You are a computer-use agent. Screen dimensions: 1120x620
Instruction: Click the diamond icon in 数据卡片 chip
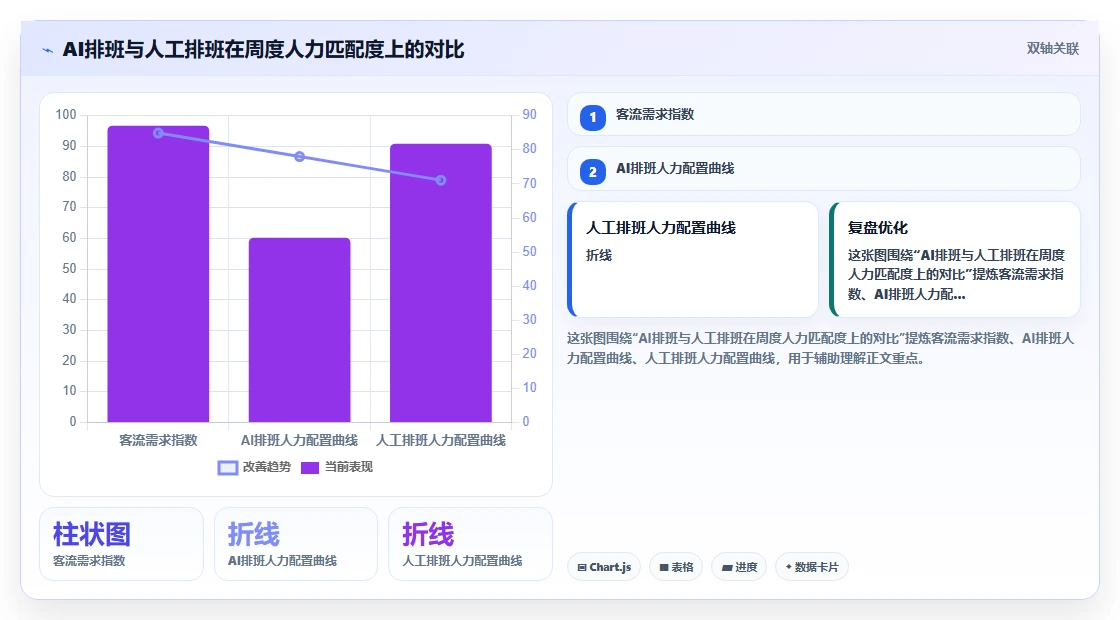[x=789, y=567]
